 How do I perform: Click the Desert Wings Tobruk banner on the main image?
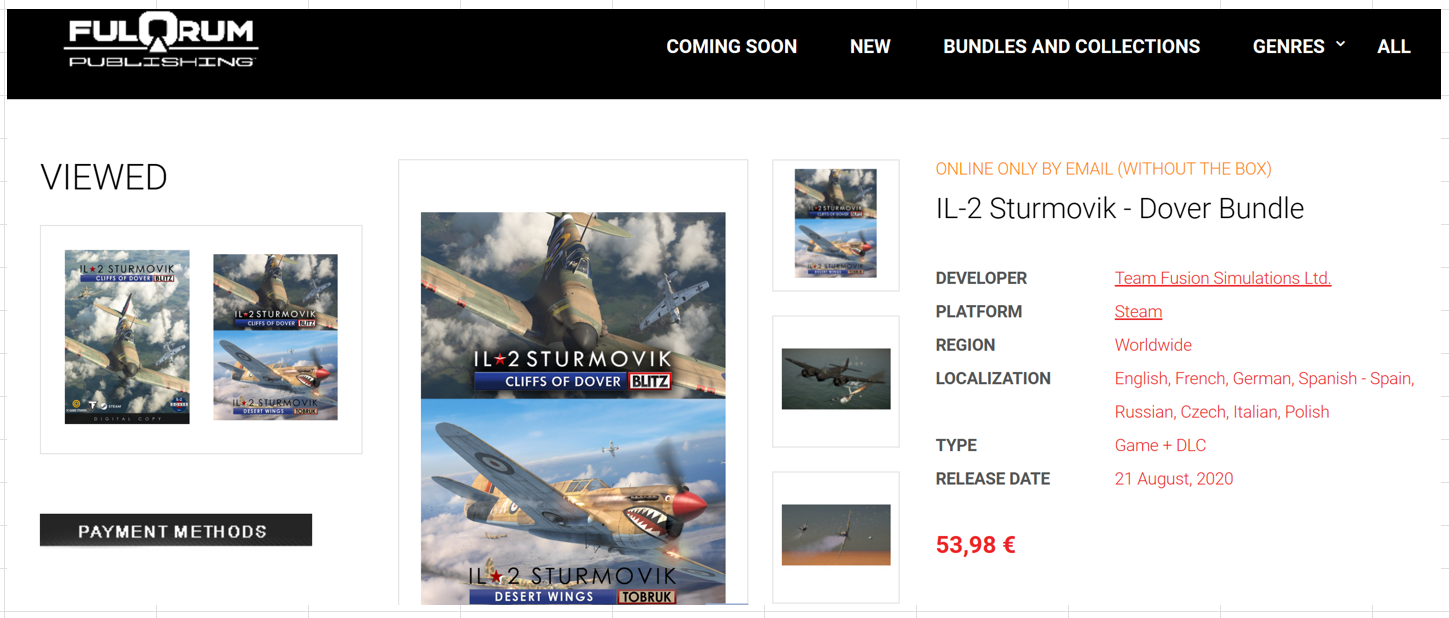(573, 585)
